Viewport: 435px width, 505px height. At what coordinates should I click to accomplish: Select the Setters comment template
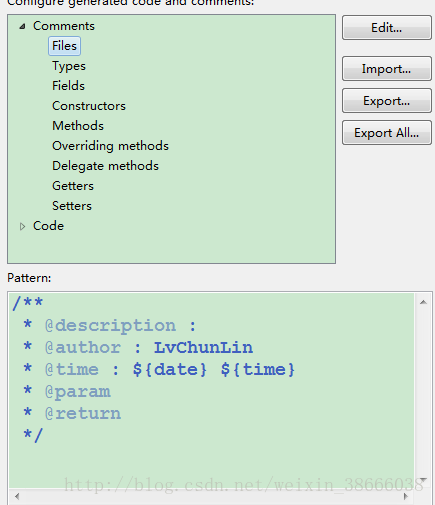tap(72, 206)
